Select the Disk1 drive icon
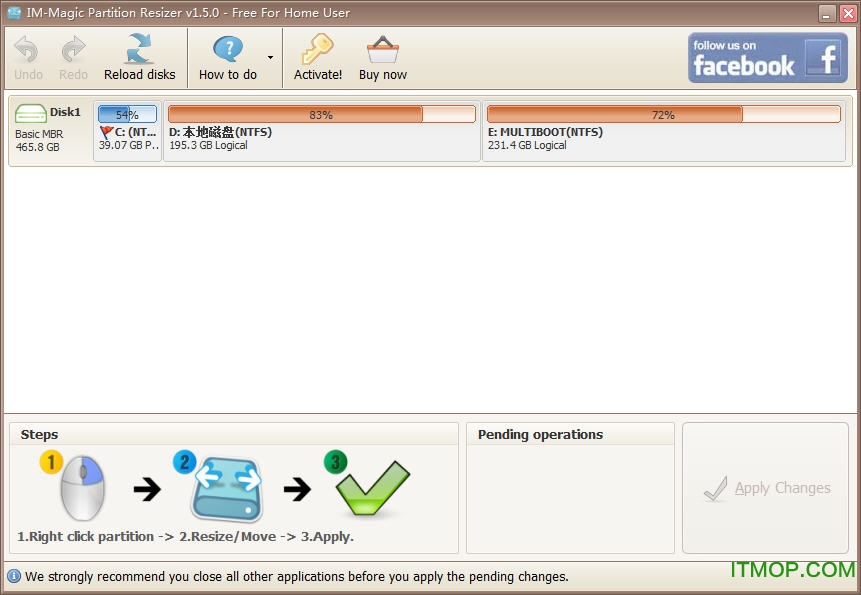This screenshot has width=861, height=595. [x=31, y=114]
